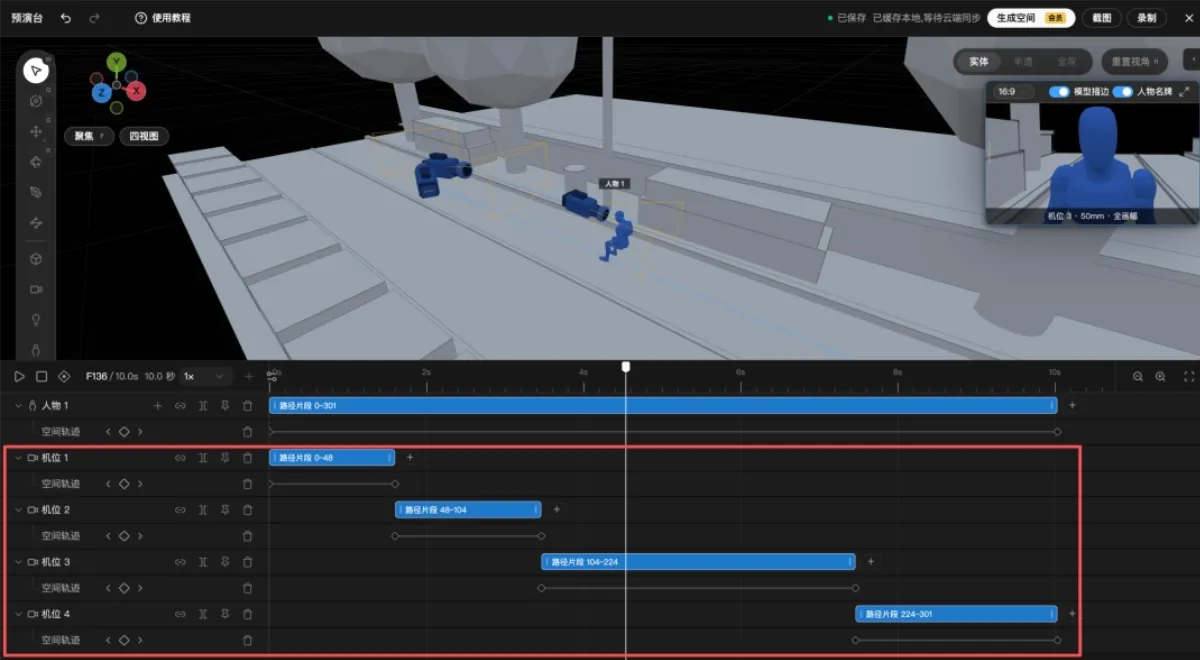Screen dimensions: 1200x660
Task: Select the 路径片段 0-301 clip
Action: click(x=663, y=406)
